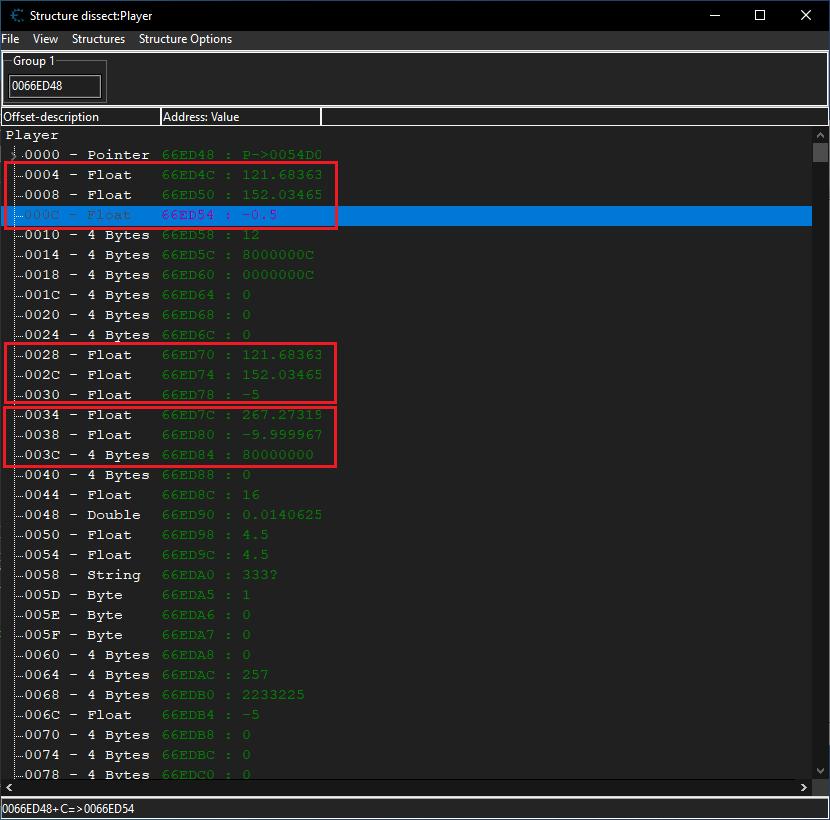
Task: Expand the 0000 Pointer tree node
Action: [x=13, y=155]
